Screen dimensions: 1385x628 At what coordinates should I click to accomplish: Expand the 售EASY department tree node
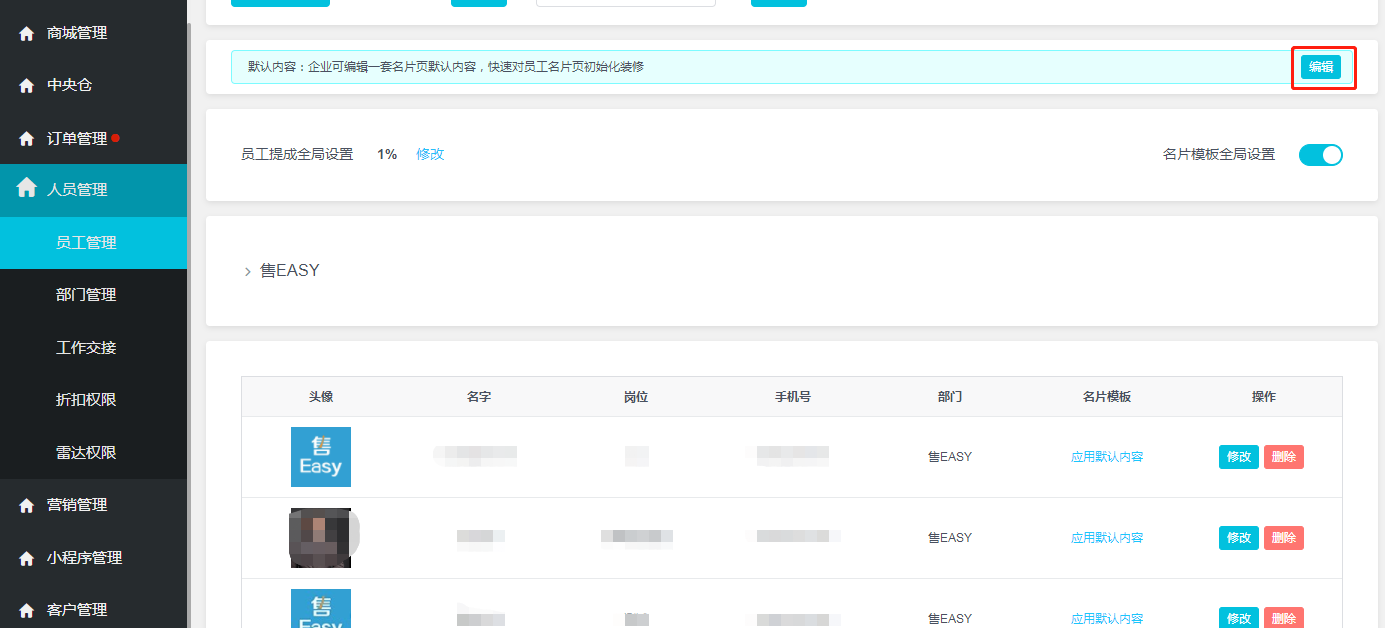coord(248,271)
